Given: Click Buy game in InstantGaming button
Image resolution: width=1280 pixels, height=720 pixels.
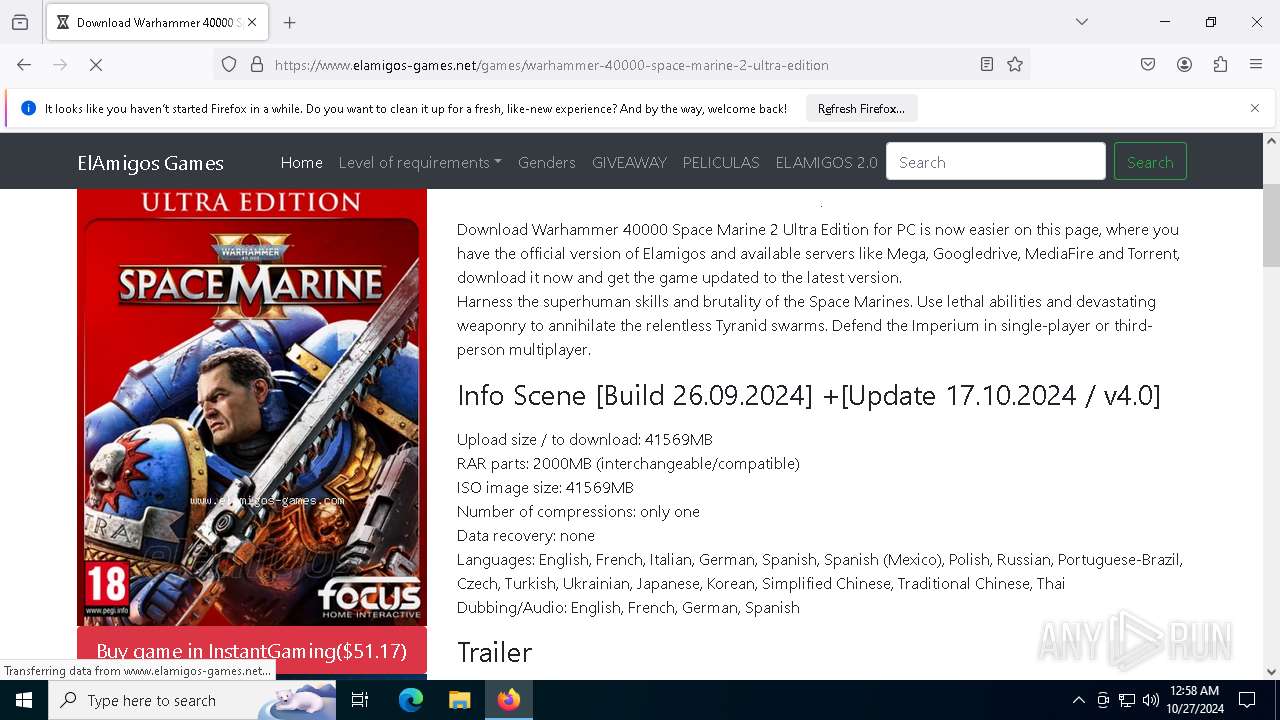Looking at the screenshot, I should [252, 651].
